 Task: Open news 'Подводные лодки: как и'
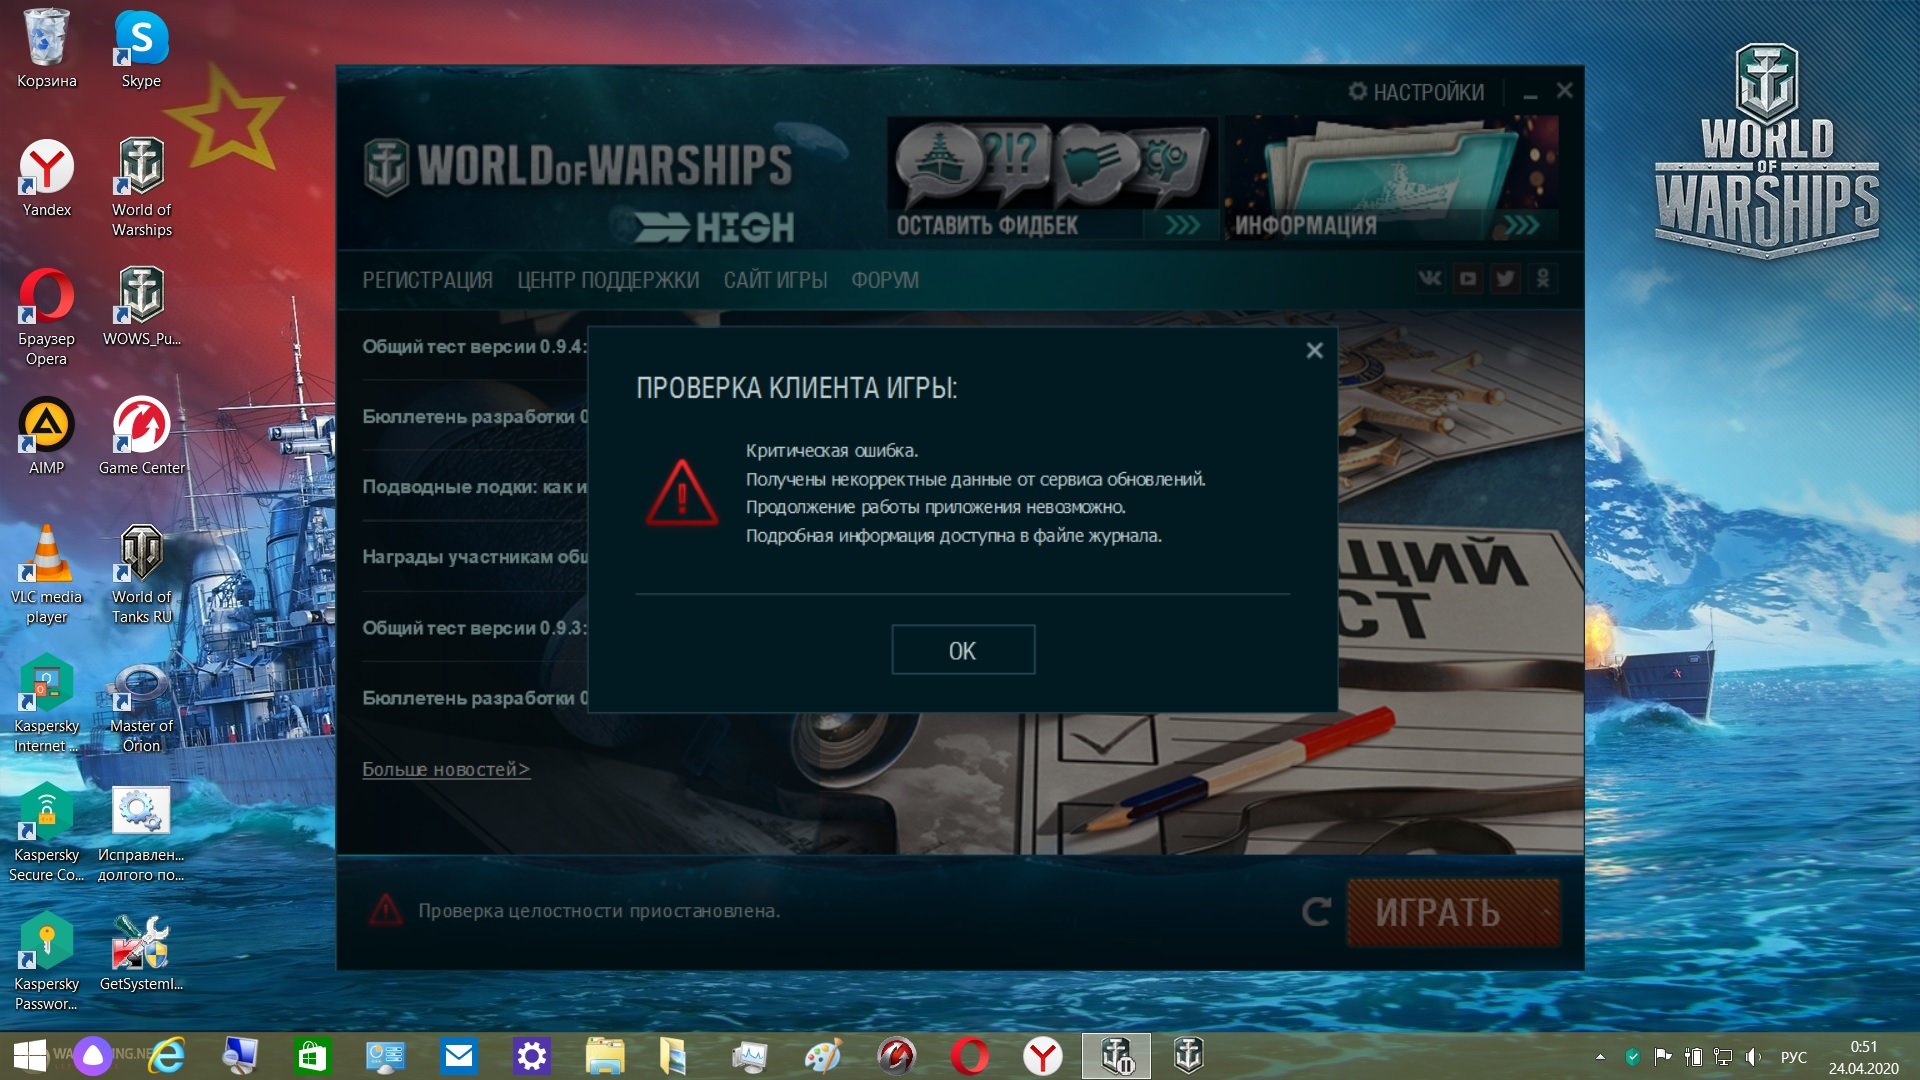point(475,487)
